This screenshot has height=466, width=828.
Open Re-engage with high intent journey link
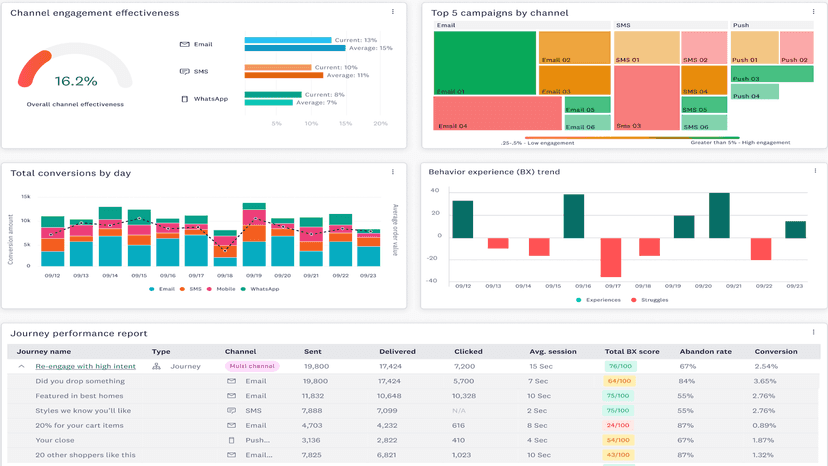86,366
